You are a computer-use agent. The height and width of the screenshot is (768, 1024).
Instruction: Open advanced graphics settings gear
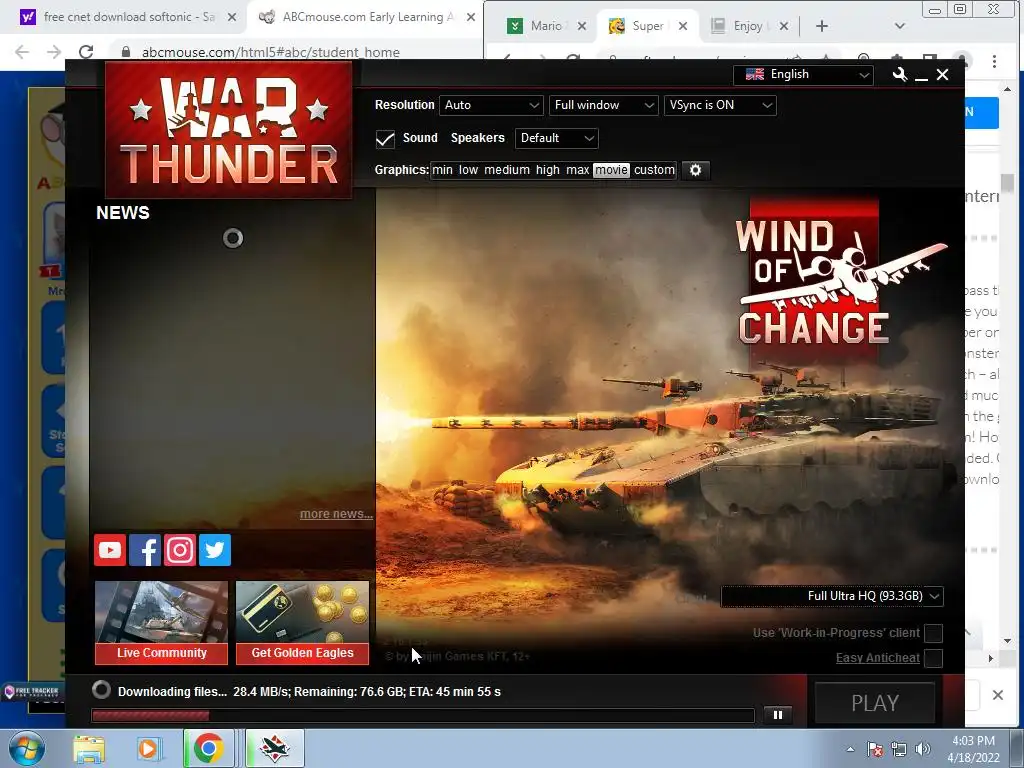[696, 170]
